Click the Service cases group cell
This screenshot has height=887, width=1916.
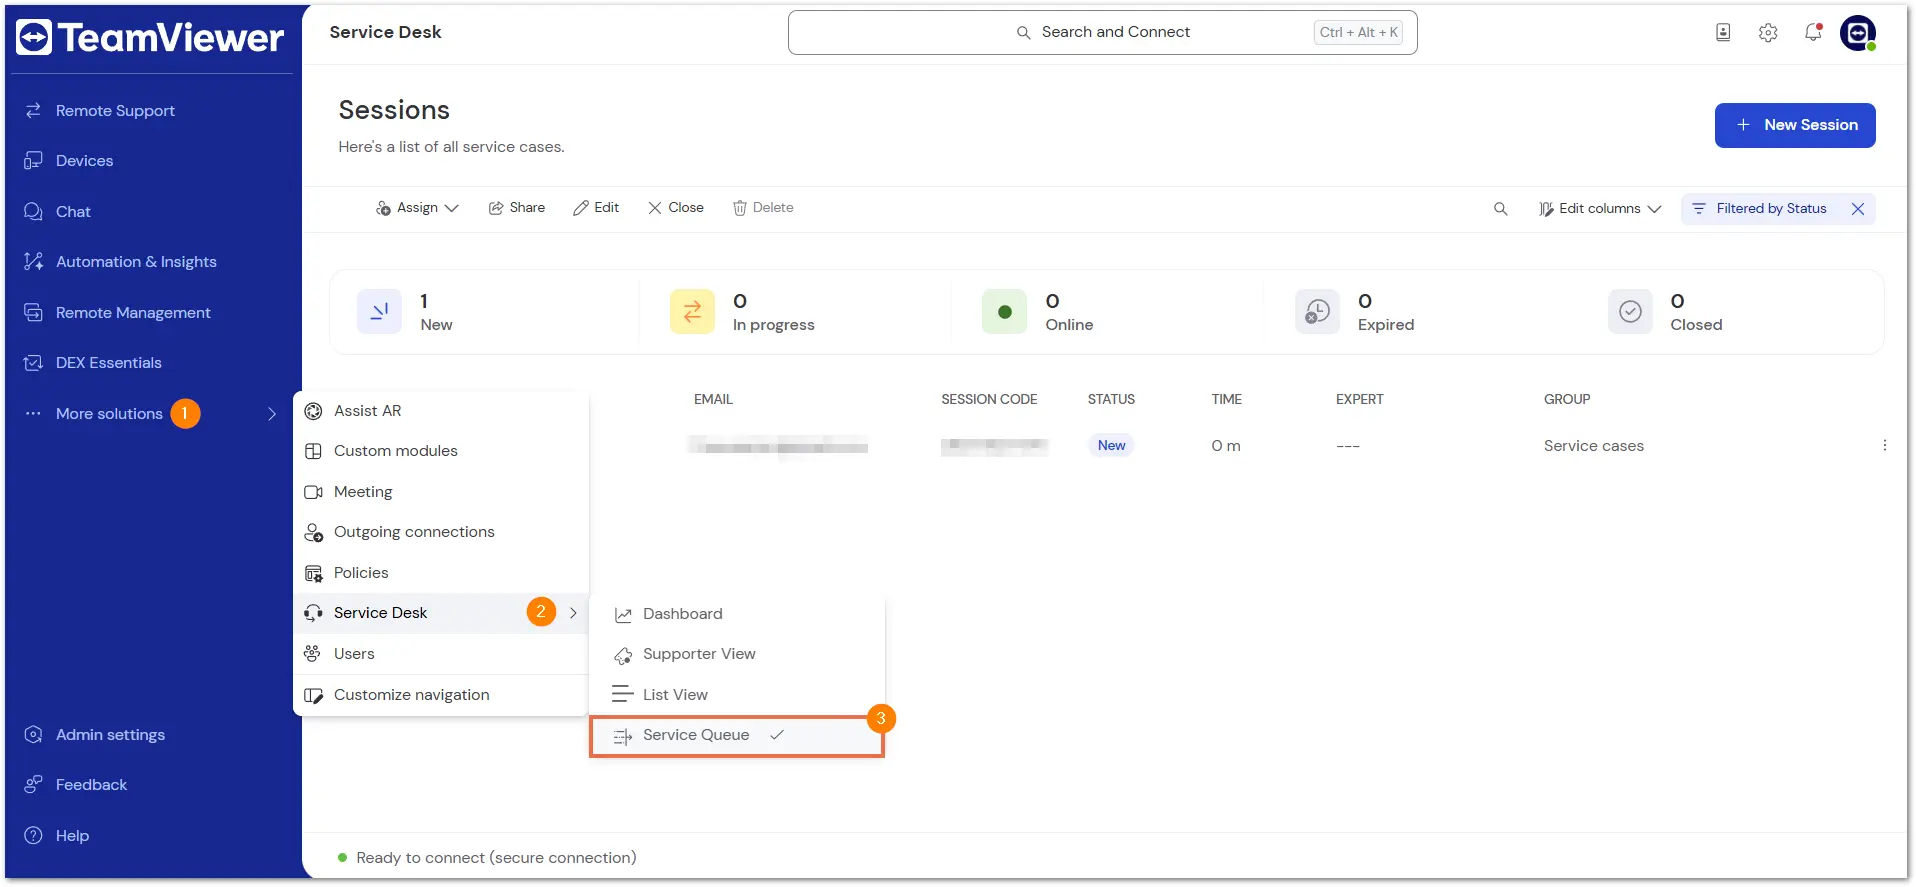coord(1593,446)
